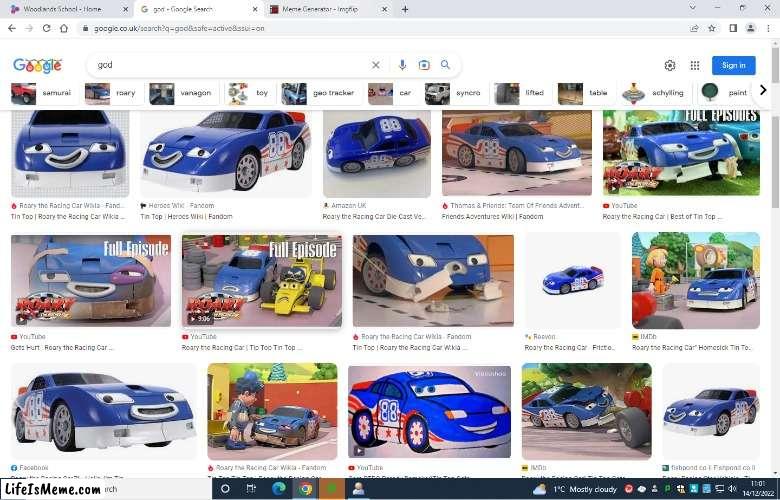This screenshot has width=780, height=500.
Task: Open Best of Tin Top YouTube link
Action: coord(662,216)
